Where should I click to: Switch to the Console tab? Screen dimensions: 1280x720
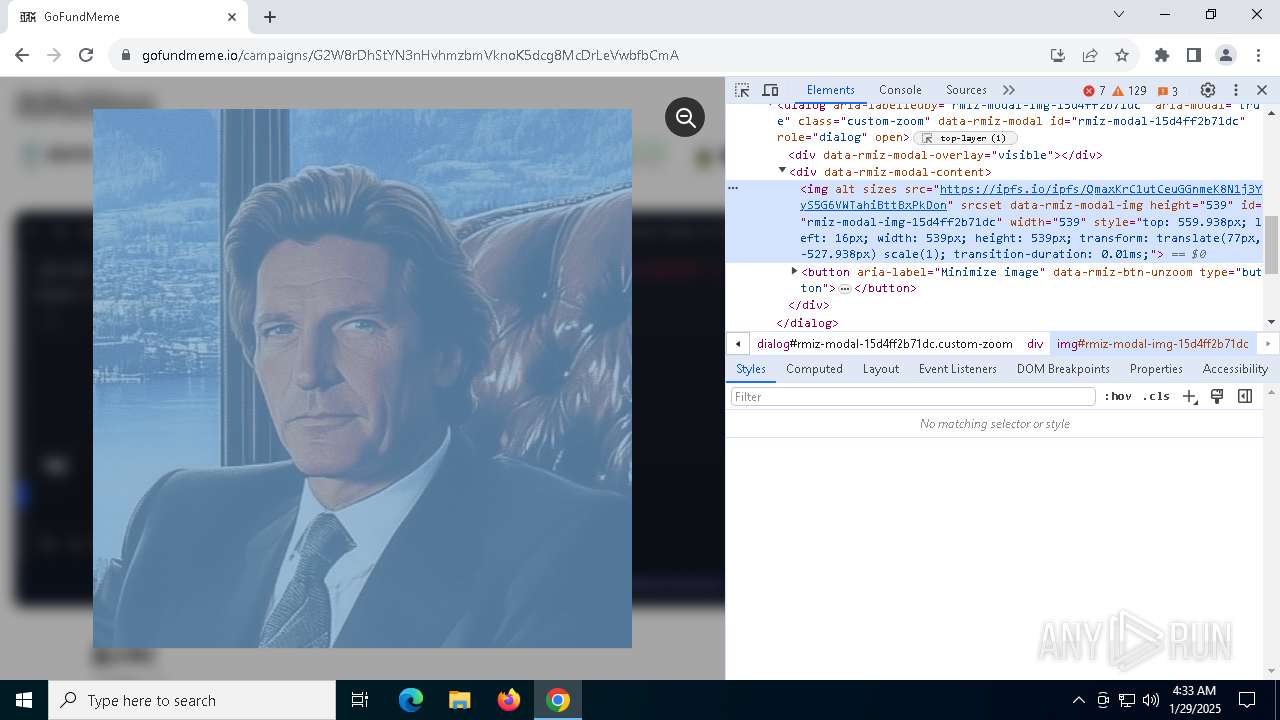pyautogui.click(x=900, y=90)
